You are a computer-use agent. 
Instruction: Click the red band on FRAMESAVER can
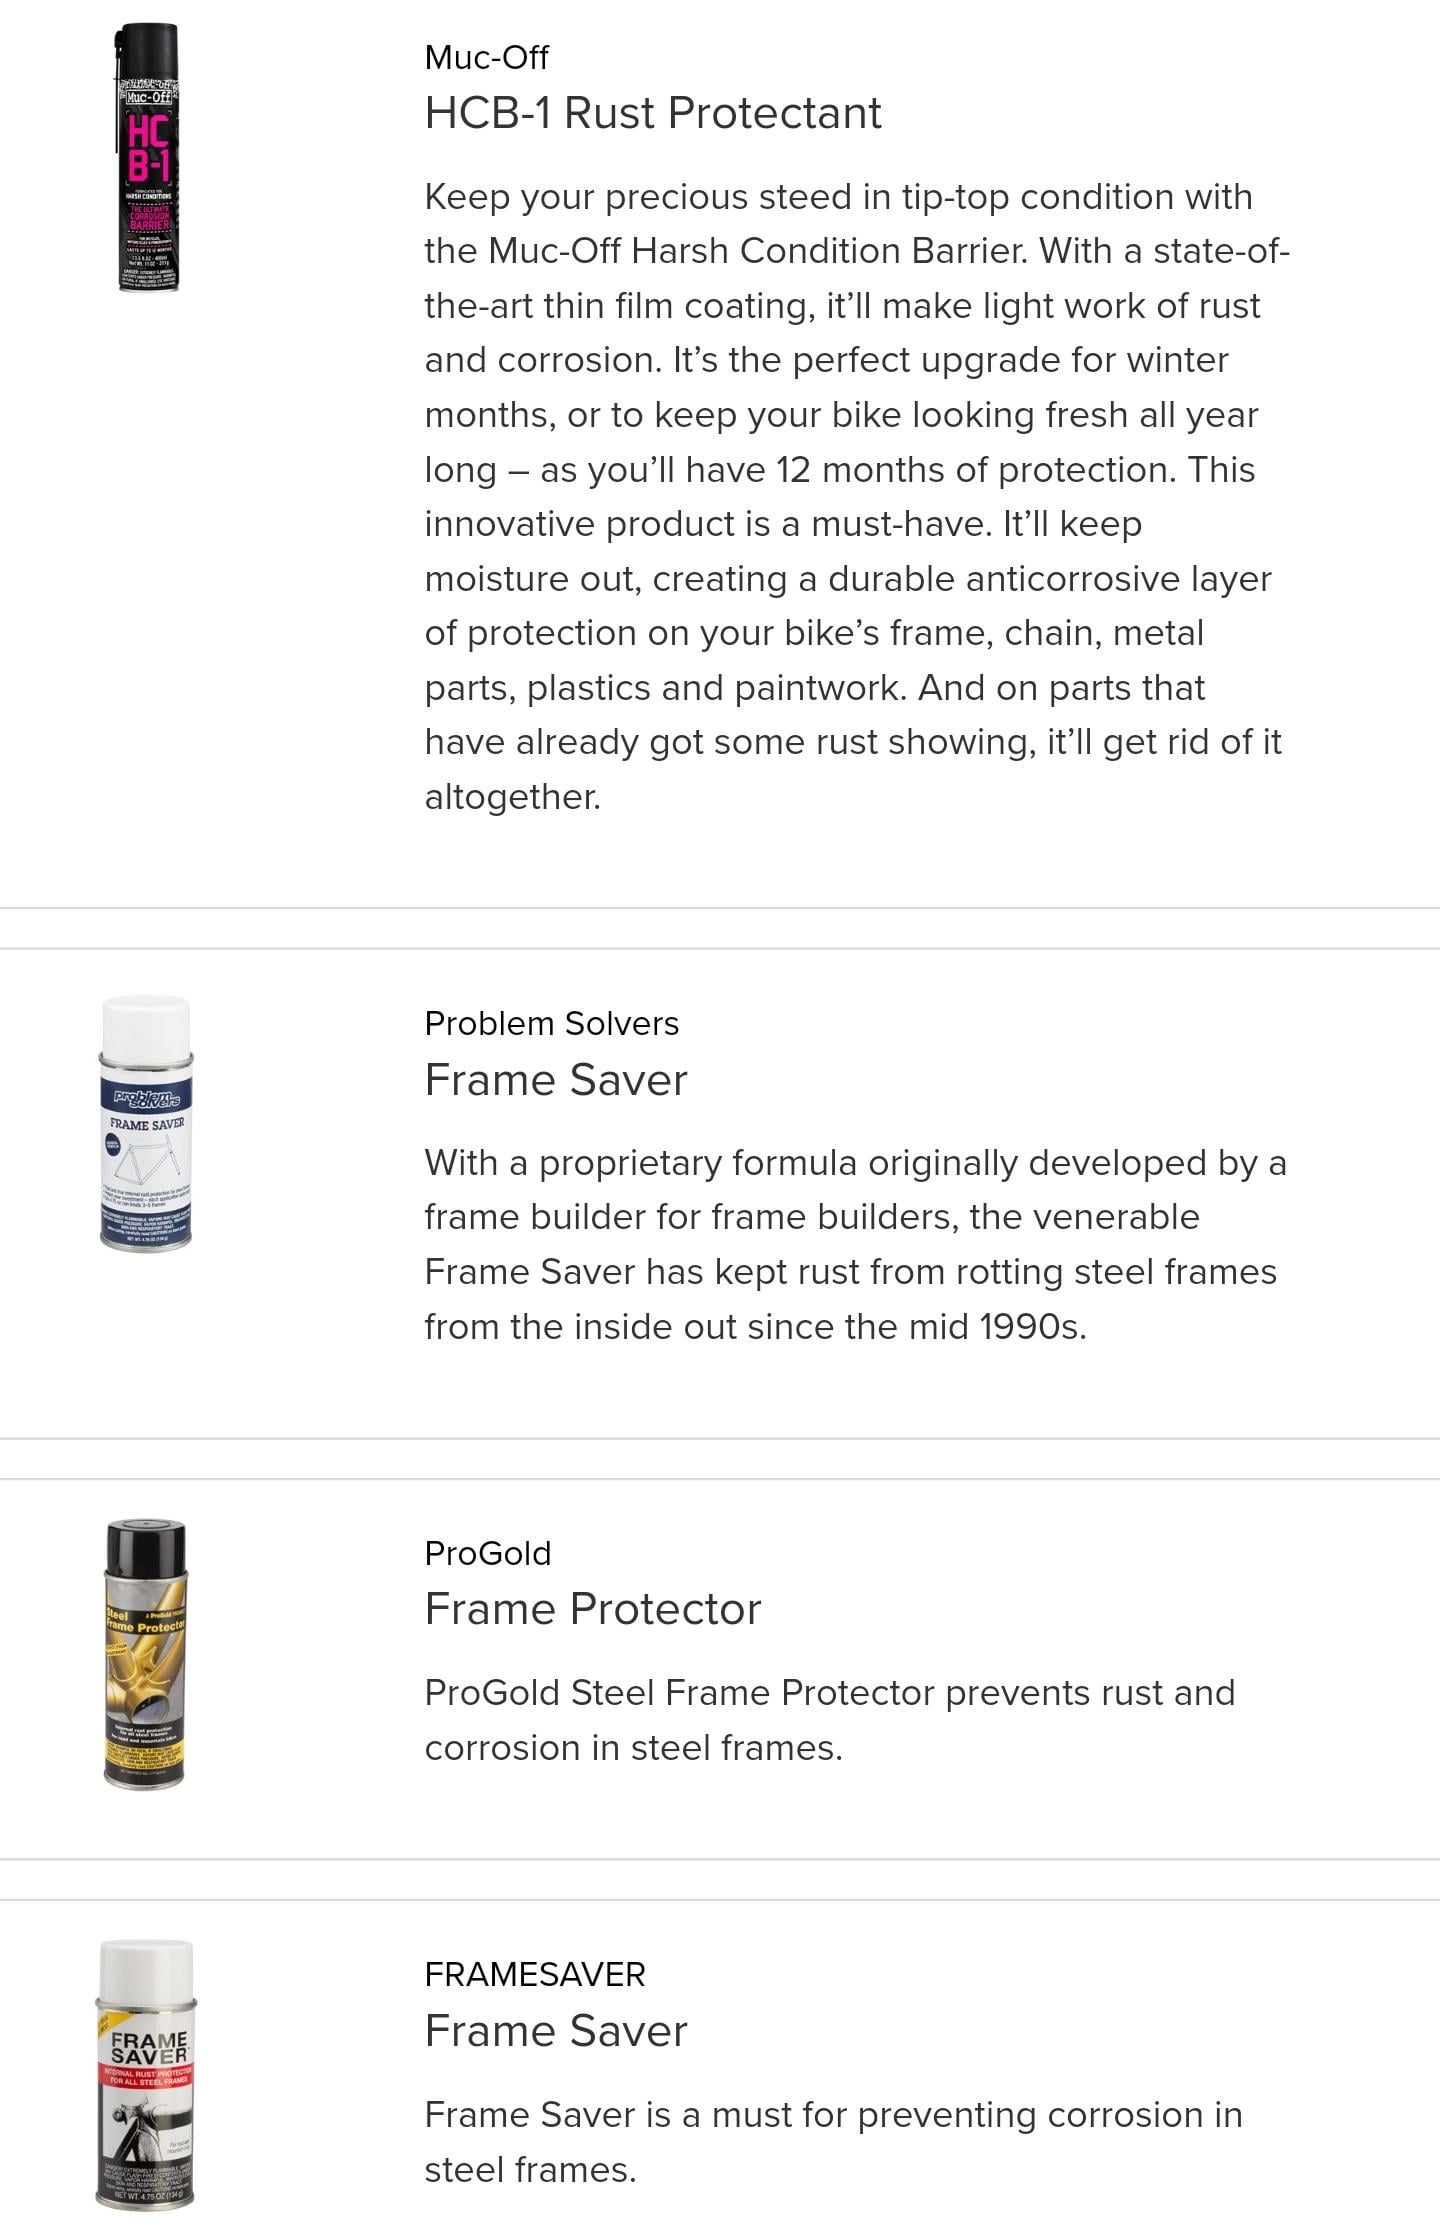[x=147, y=2075]
